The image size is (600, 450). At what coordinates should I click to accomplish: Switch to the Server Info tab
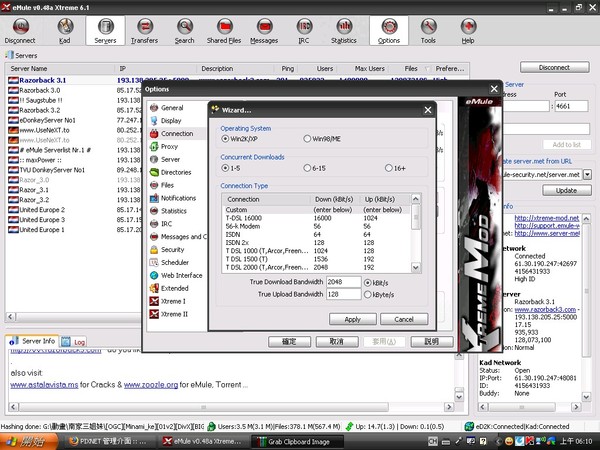click(x=33, y=341)
